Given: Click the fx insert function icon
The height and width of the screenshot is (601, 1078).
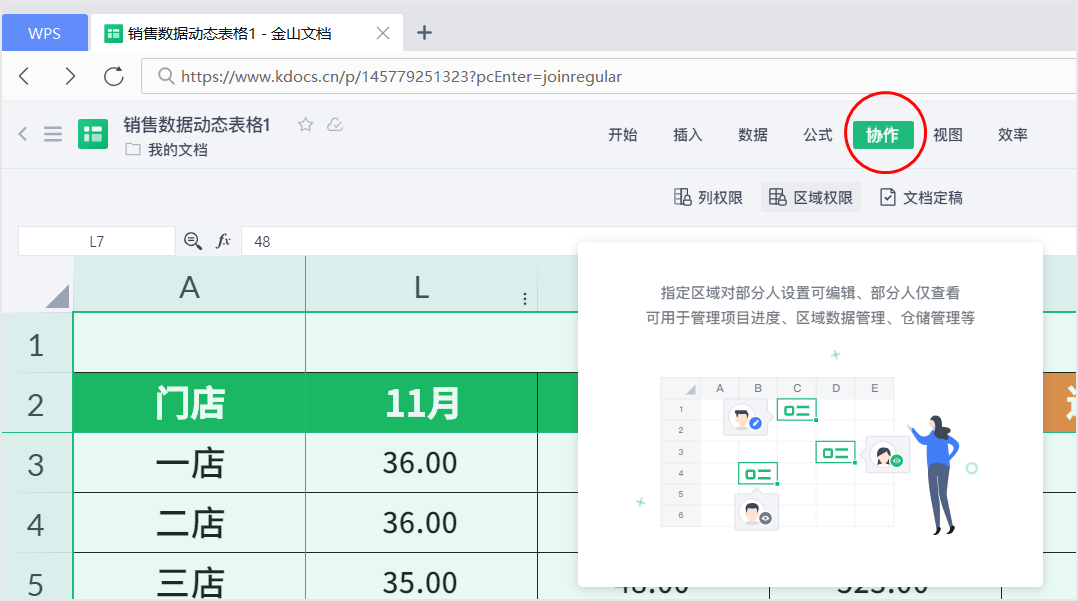Looking at the screenshot, I should pos(224,241).
